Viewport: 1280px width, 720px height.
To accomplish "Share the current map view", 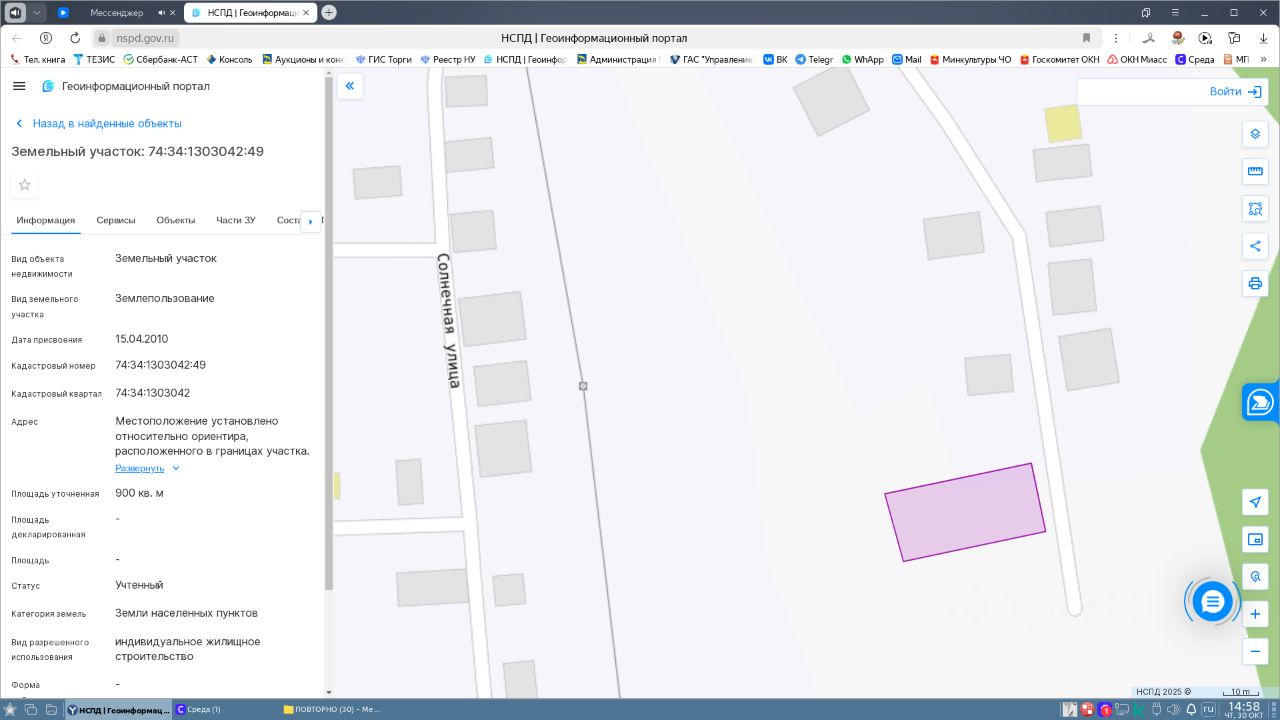I will pos(1255,246).
